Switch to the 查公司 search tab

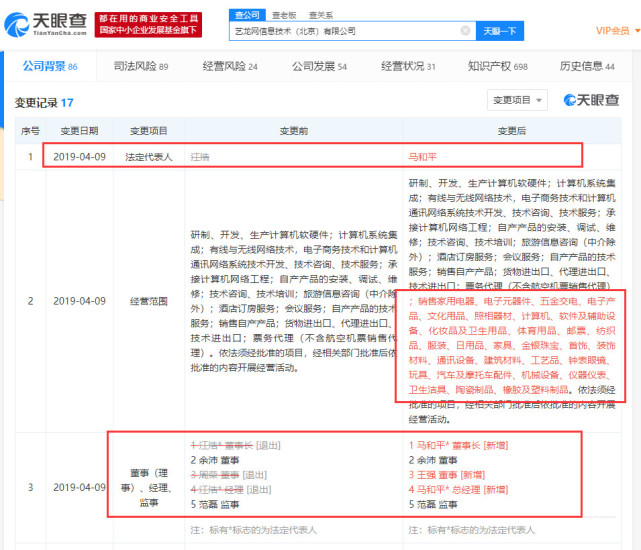point(247,15)
